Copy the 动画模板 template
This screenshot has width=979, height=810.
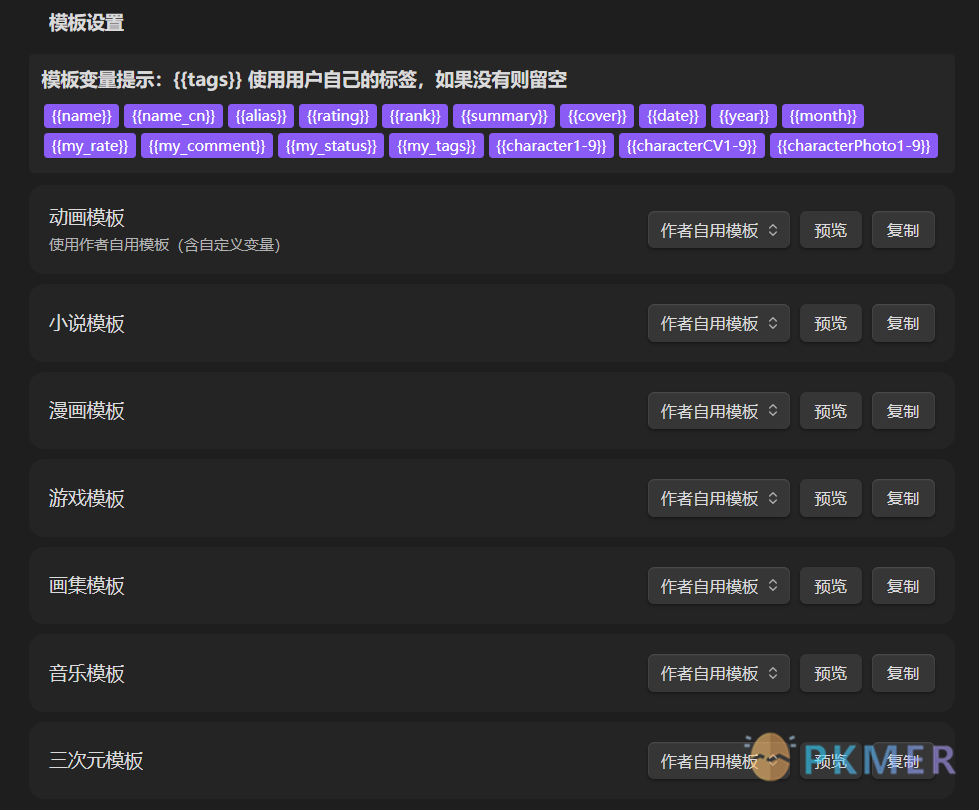point(903,230)
